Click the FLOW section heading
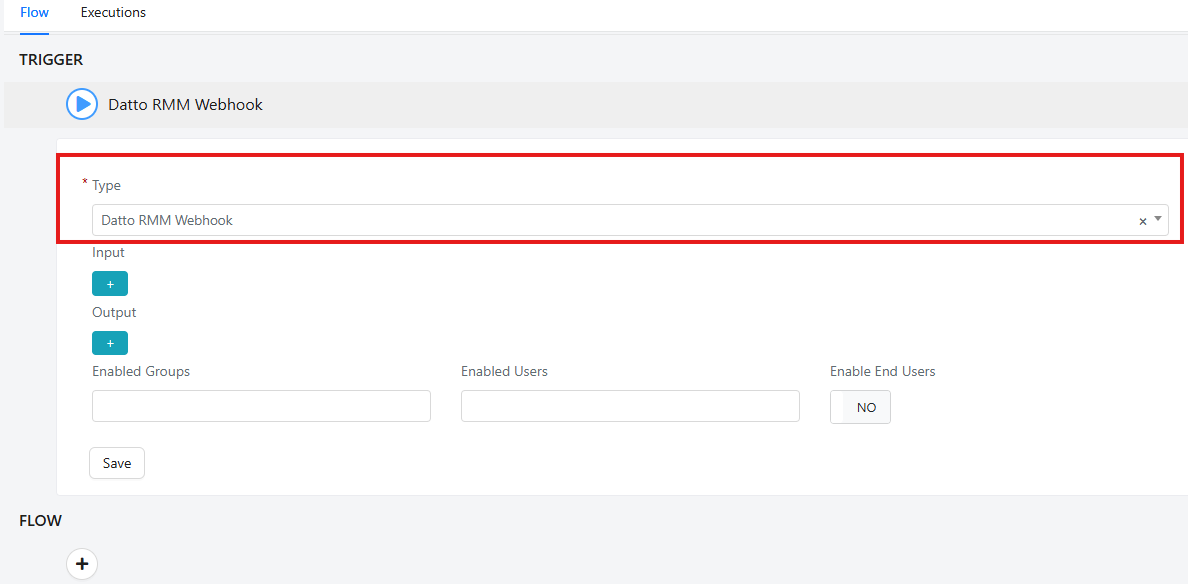1188x584 pixels. pos(40,520)
